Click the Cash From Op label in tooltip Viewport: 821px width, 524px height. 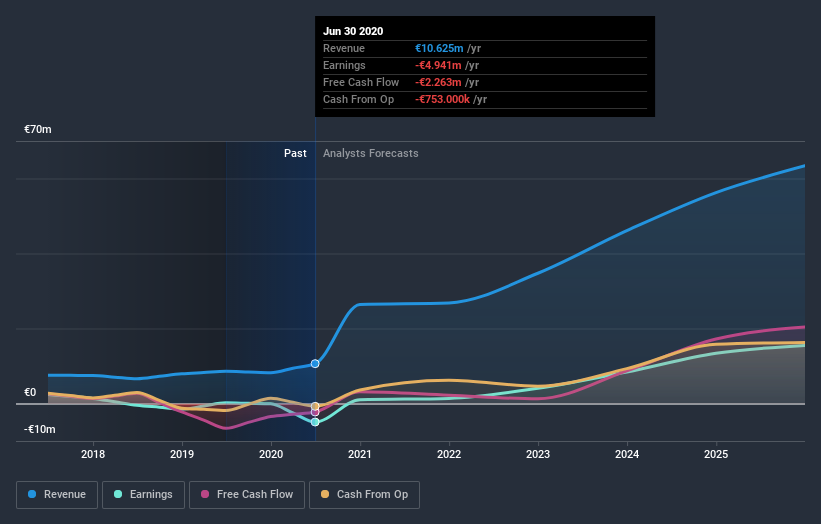(359, 99)
